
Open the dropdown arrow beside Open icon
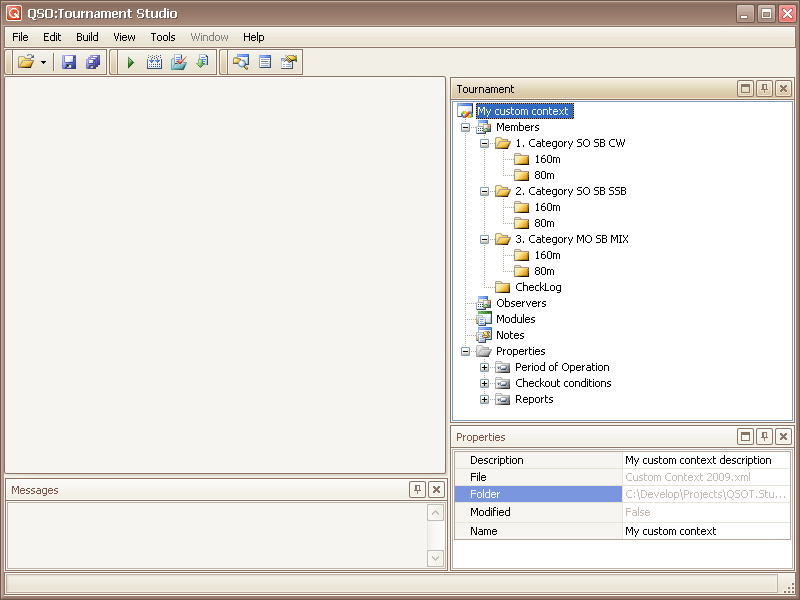[44, 62]
